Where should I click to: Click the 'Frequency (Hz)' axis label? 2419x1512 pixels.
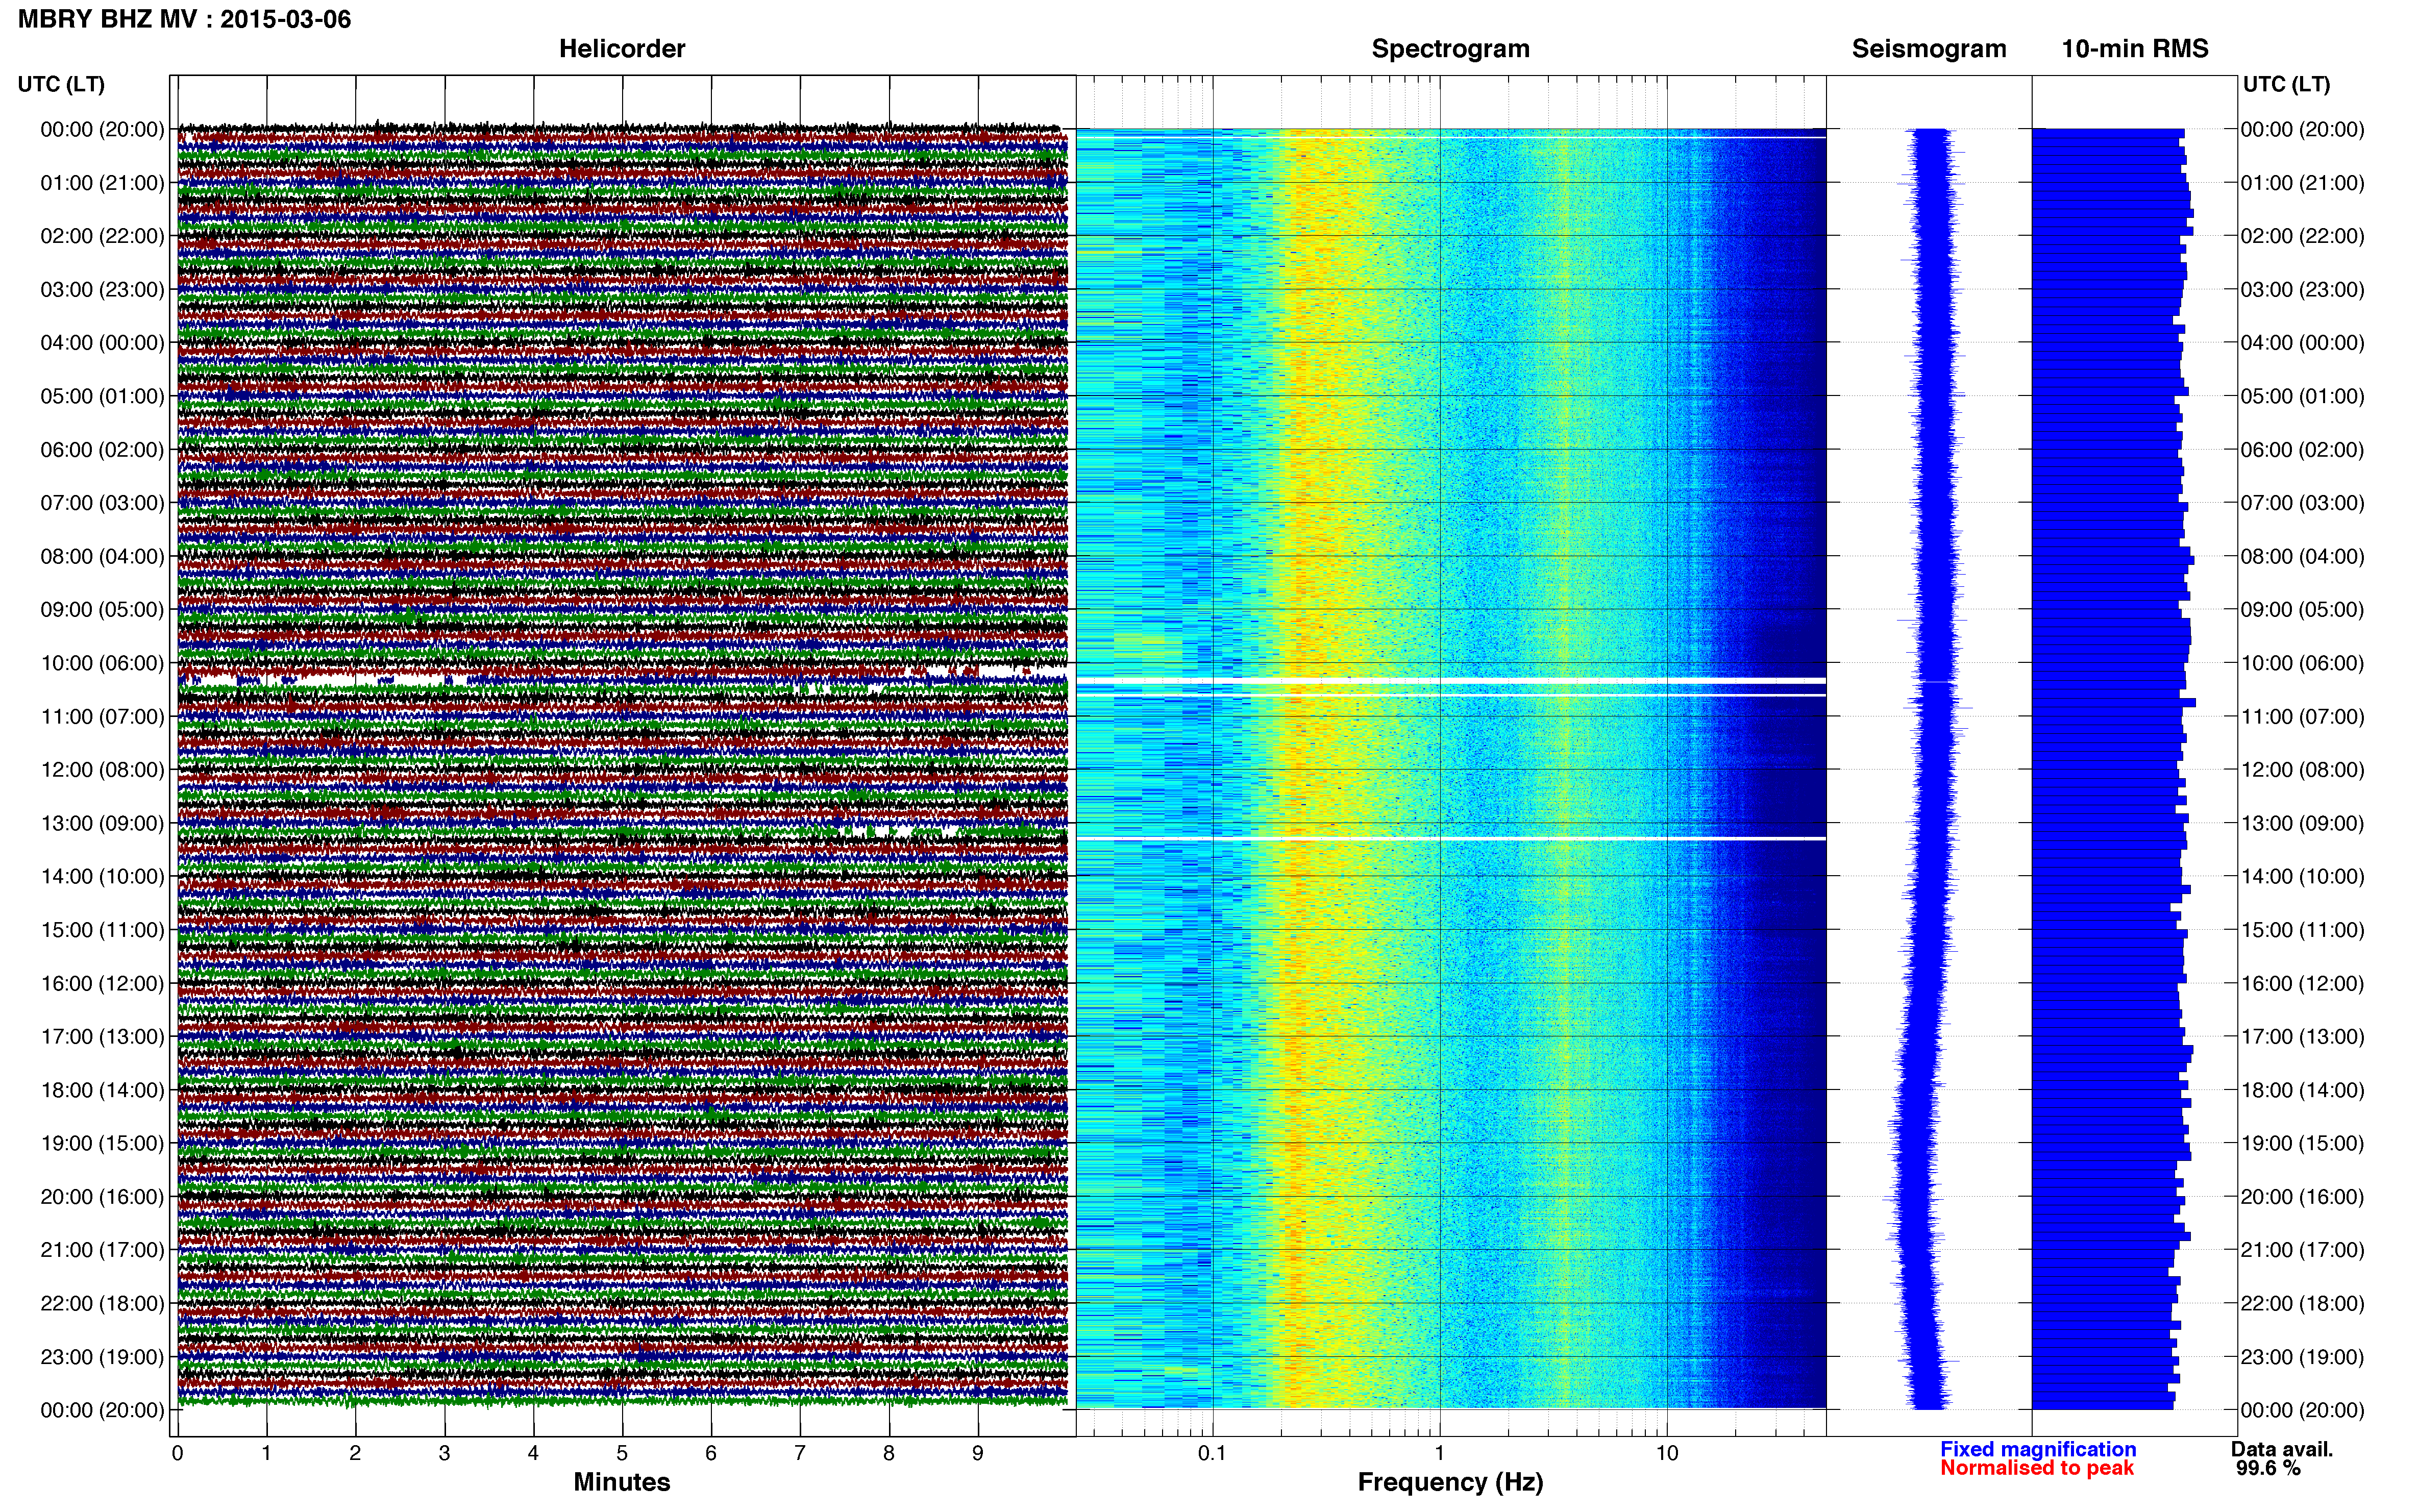pyautogui.click(x=1450, y=1482)
